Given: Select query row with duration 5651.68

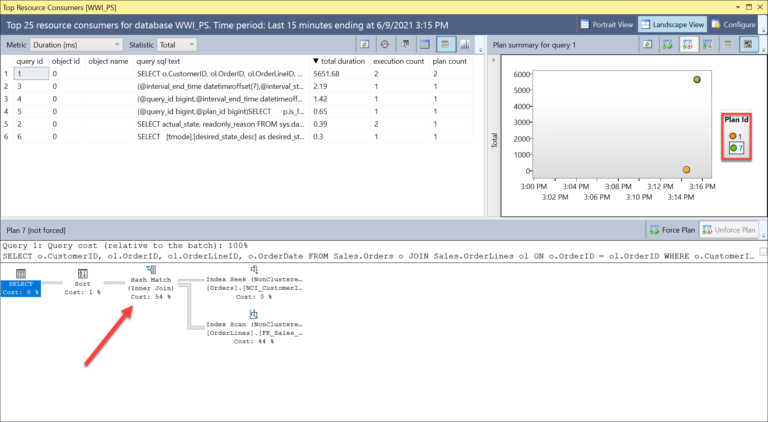Looking at the screenshot, I should pyautogui.click(x=240, y=74).
